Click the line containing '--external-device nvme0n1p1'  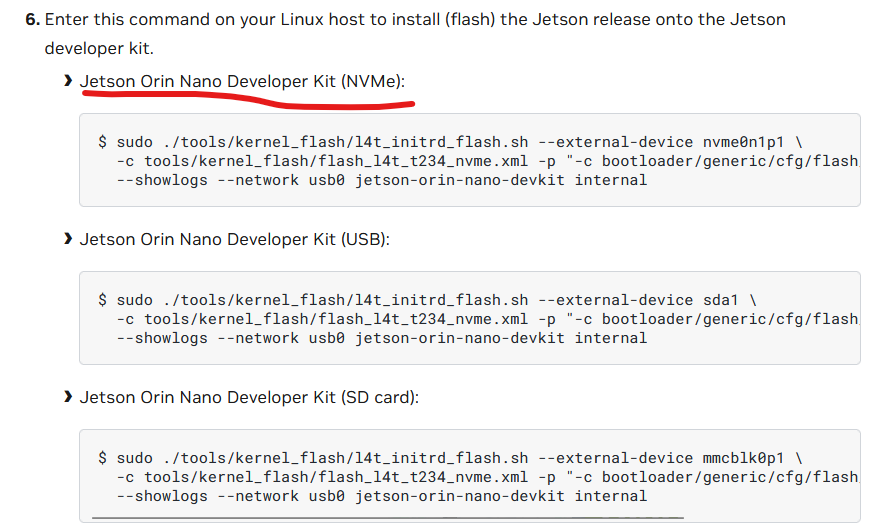point(450,142)
